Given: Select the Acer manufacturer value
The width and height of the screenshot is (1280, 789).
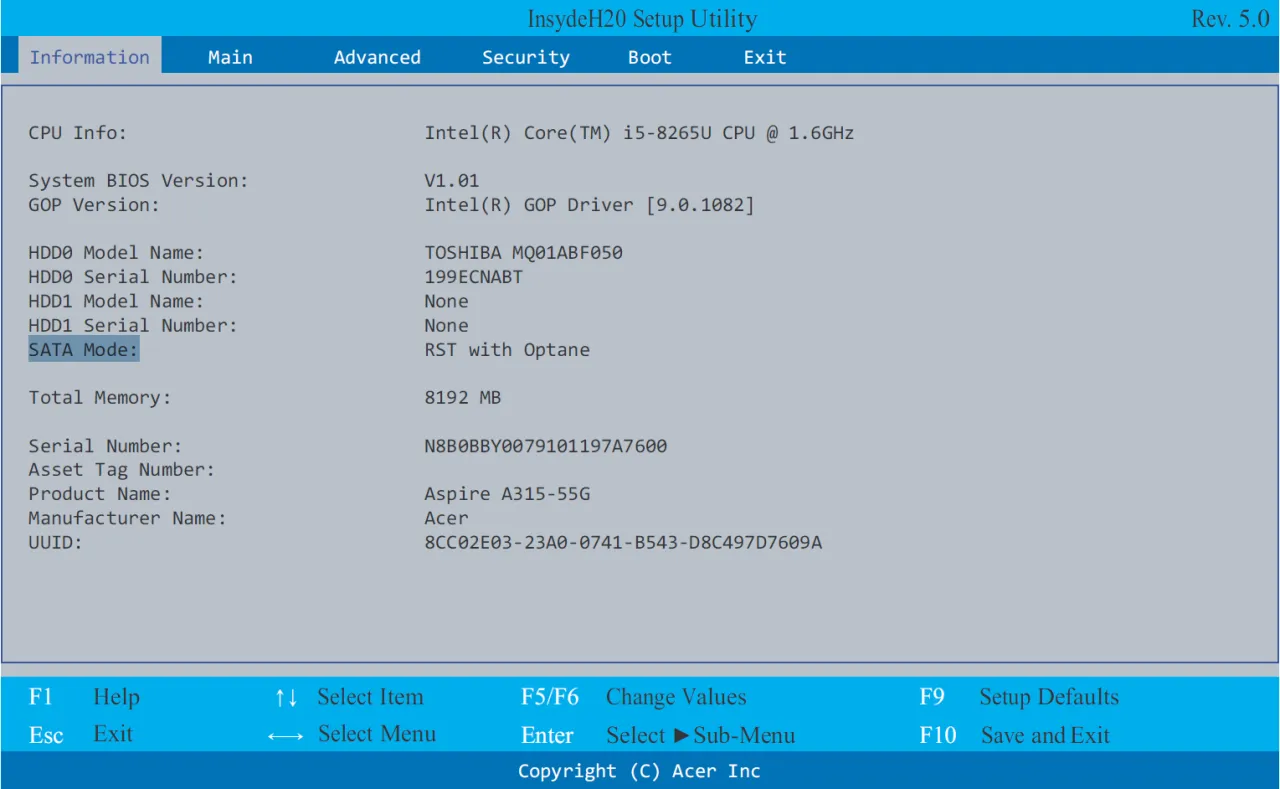Looking at the screenshot, I should [446, 518].
